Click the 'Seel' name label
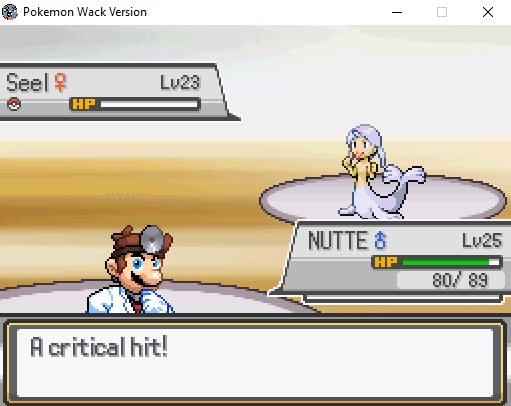This screenshot has width=511, height=406. [27, 82]
